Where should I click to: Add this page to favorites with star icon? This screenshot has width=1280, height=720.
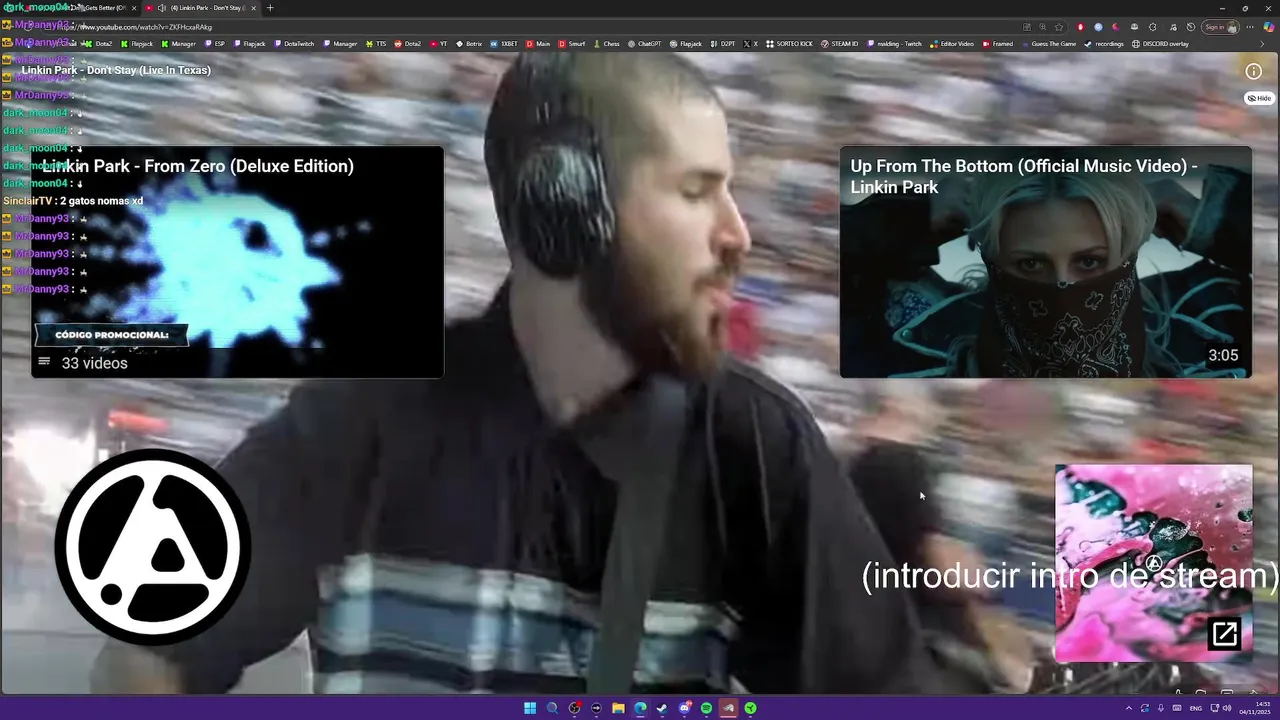pos(1059,27)
